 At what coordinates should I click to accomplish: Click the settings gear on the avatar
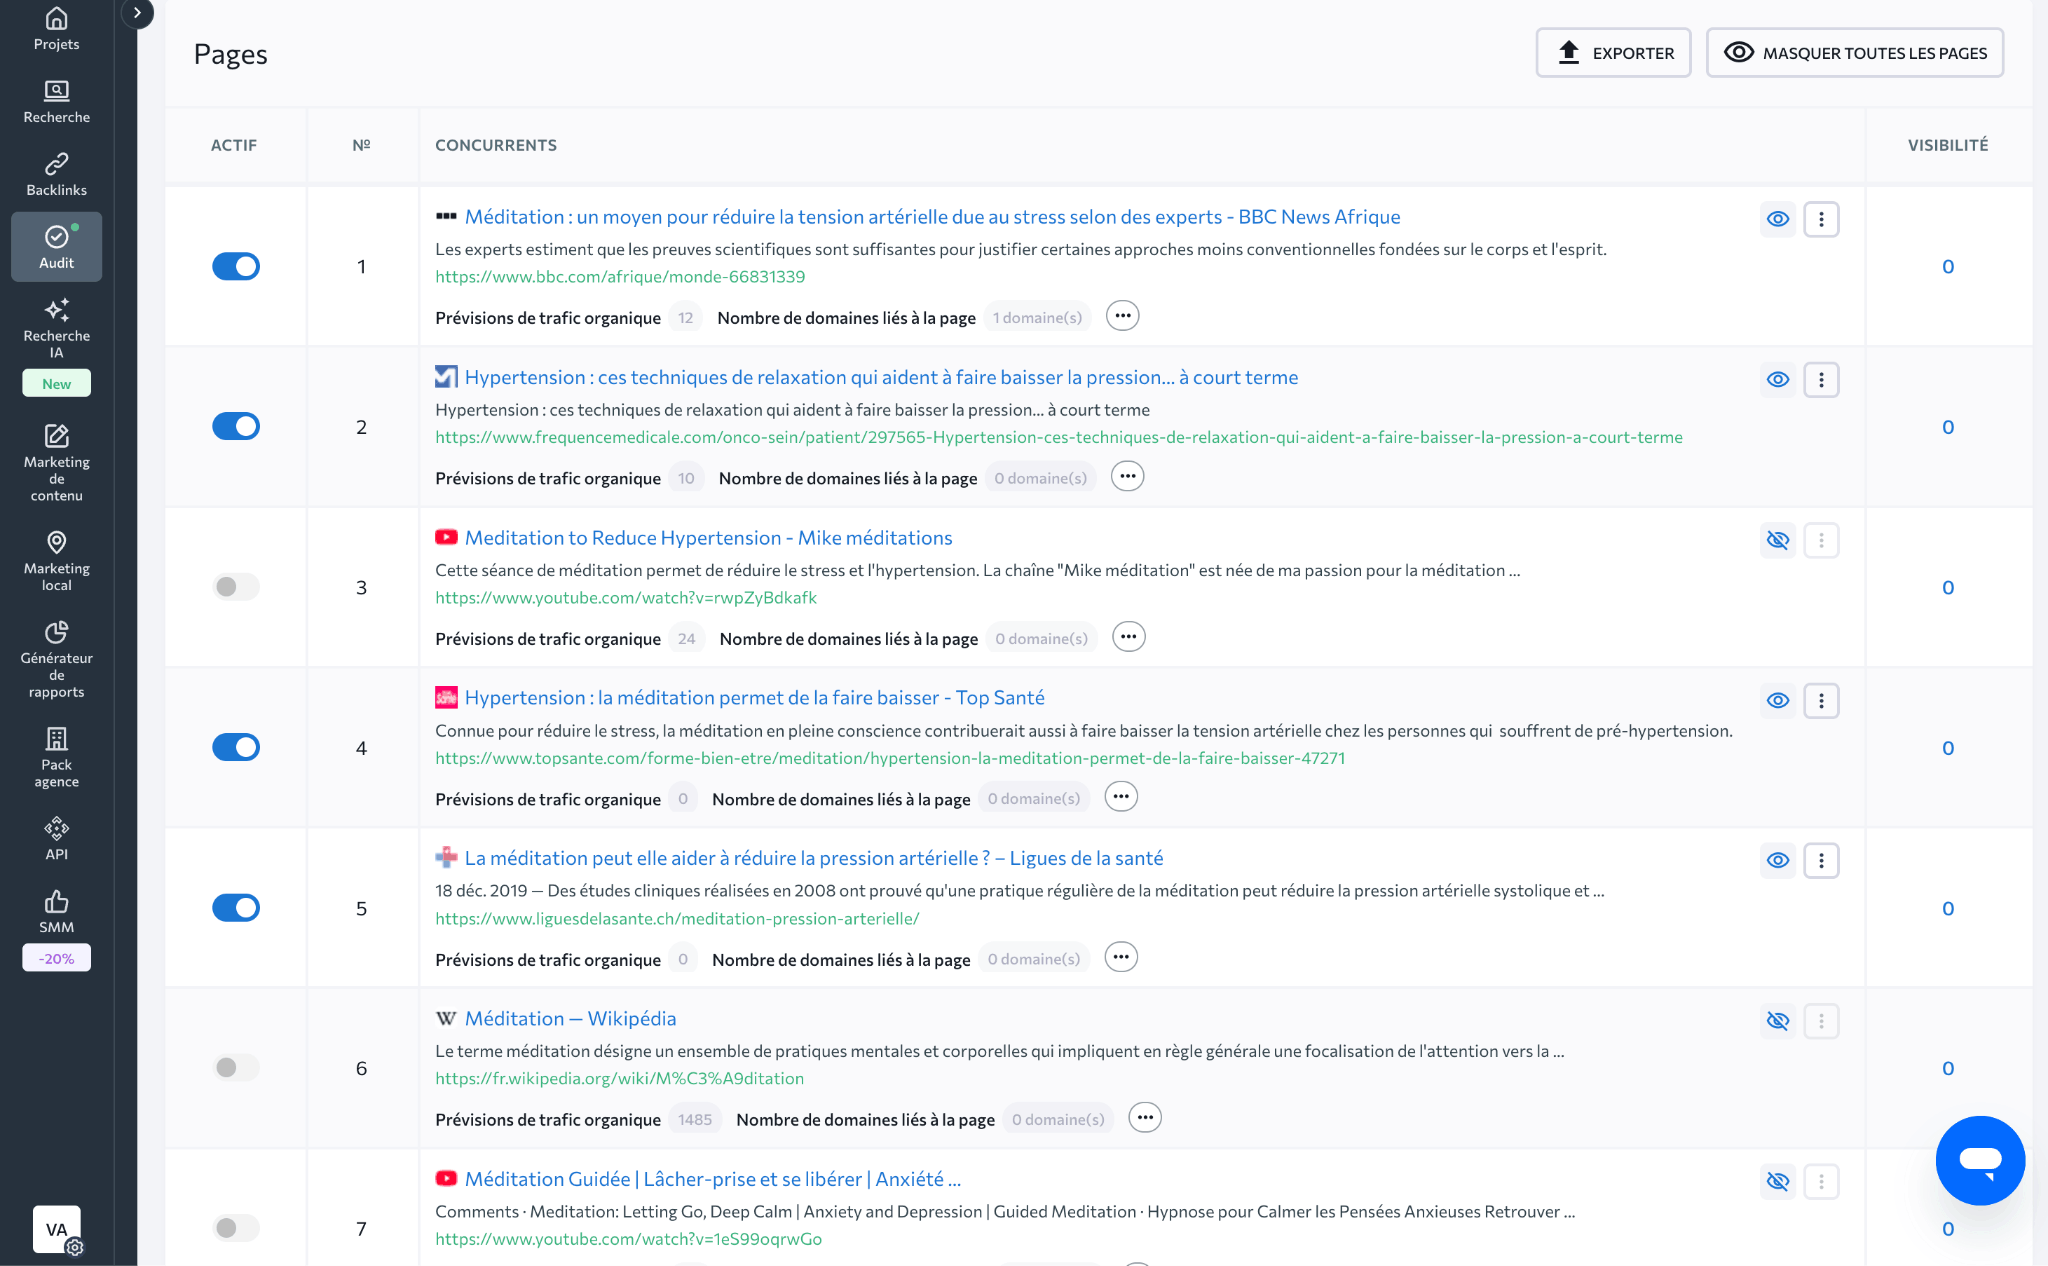[x=75, y=1247]
